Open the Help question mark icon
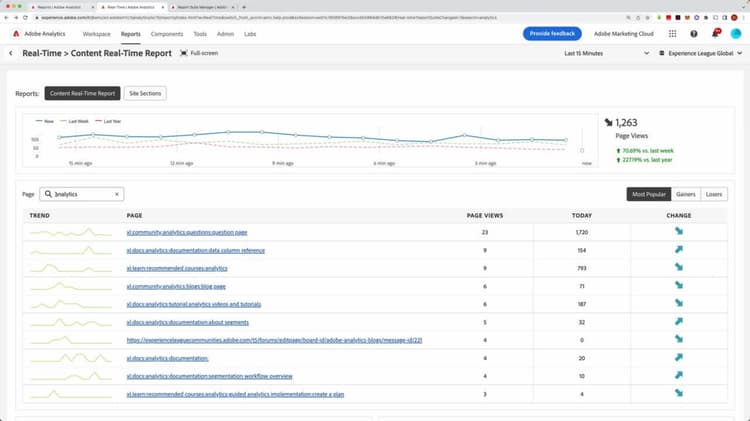Image resolution: width=750 pixels, height=421 pixels. pyautogui.click(x=694, y=33)
